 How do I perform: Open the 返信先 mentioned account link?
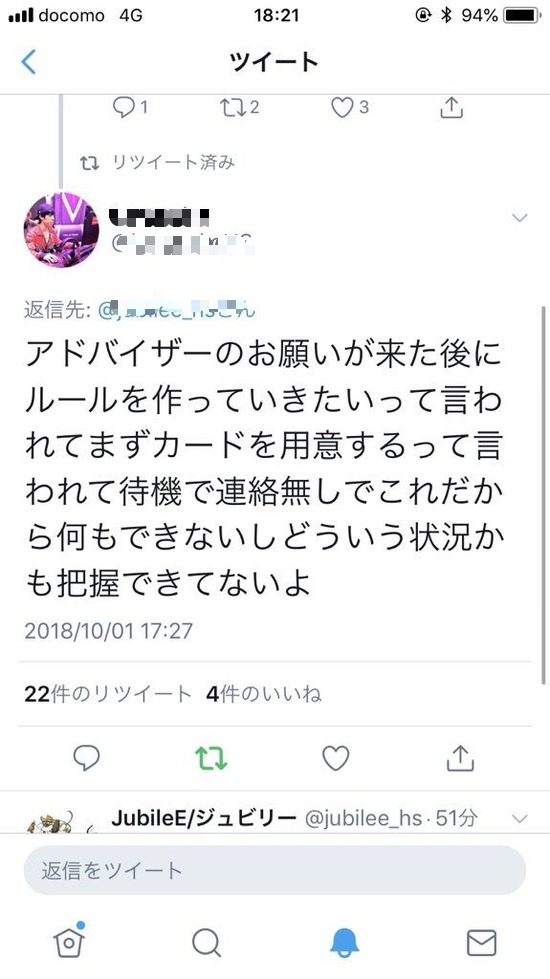(x=177, y=310)
